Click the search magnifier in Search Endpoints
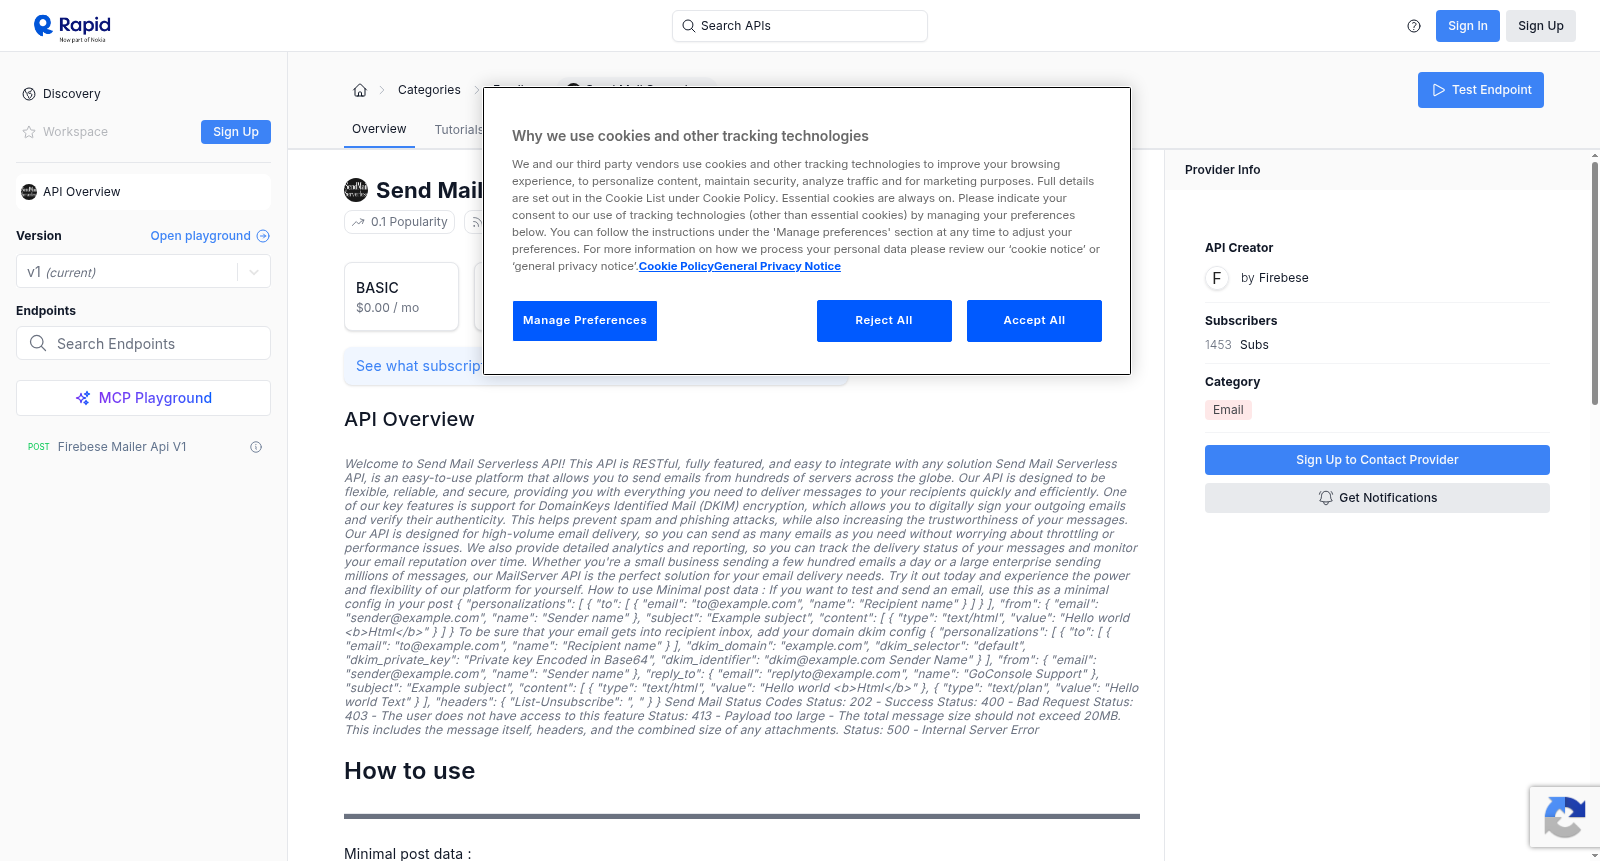1600x861 pixels. [x=38, y=343]
